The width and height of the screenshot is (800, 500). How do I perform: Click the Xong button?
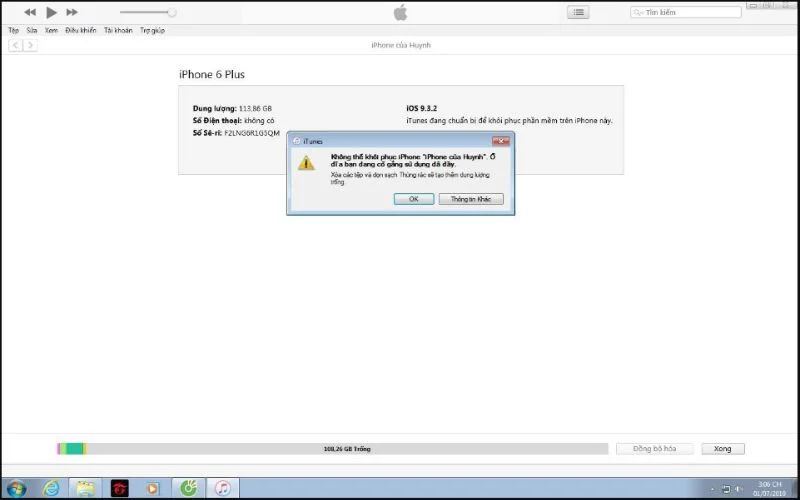click(722, 448)
